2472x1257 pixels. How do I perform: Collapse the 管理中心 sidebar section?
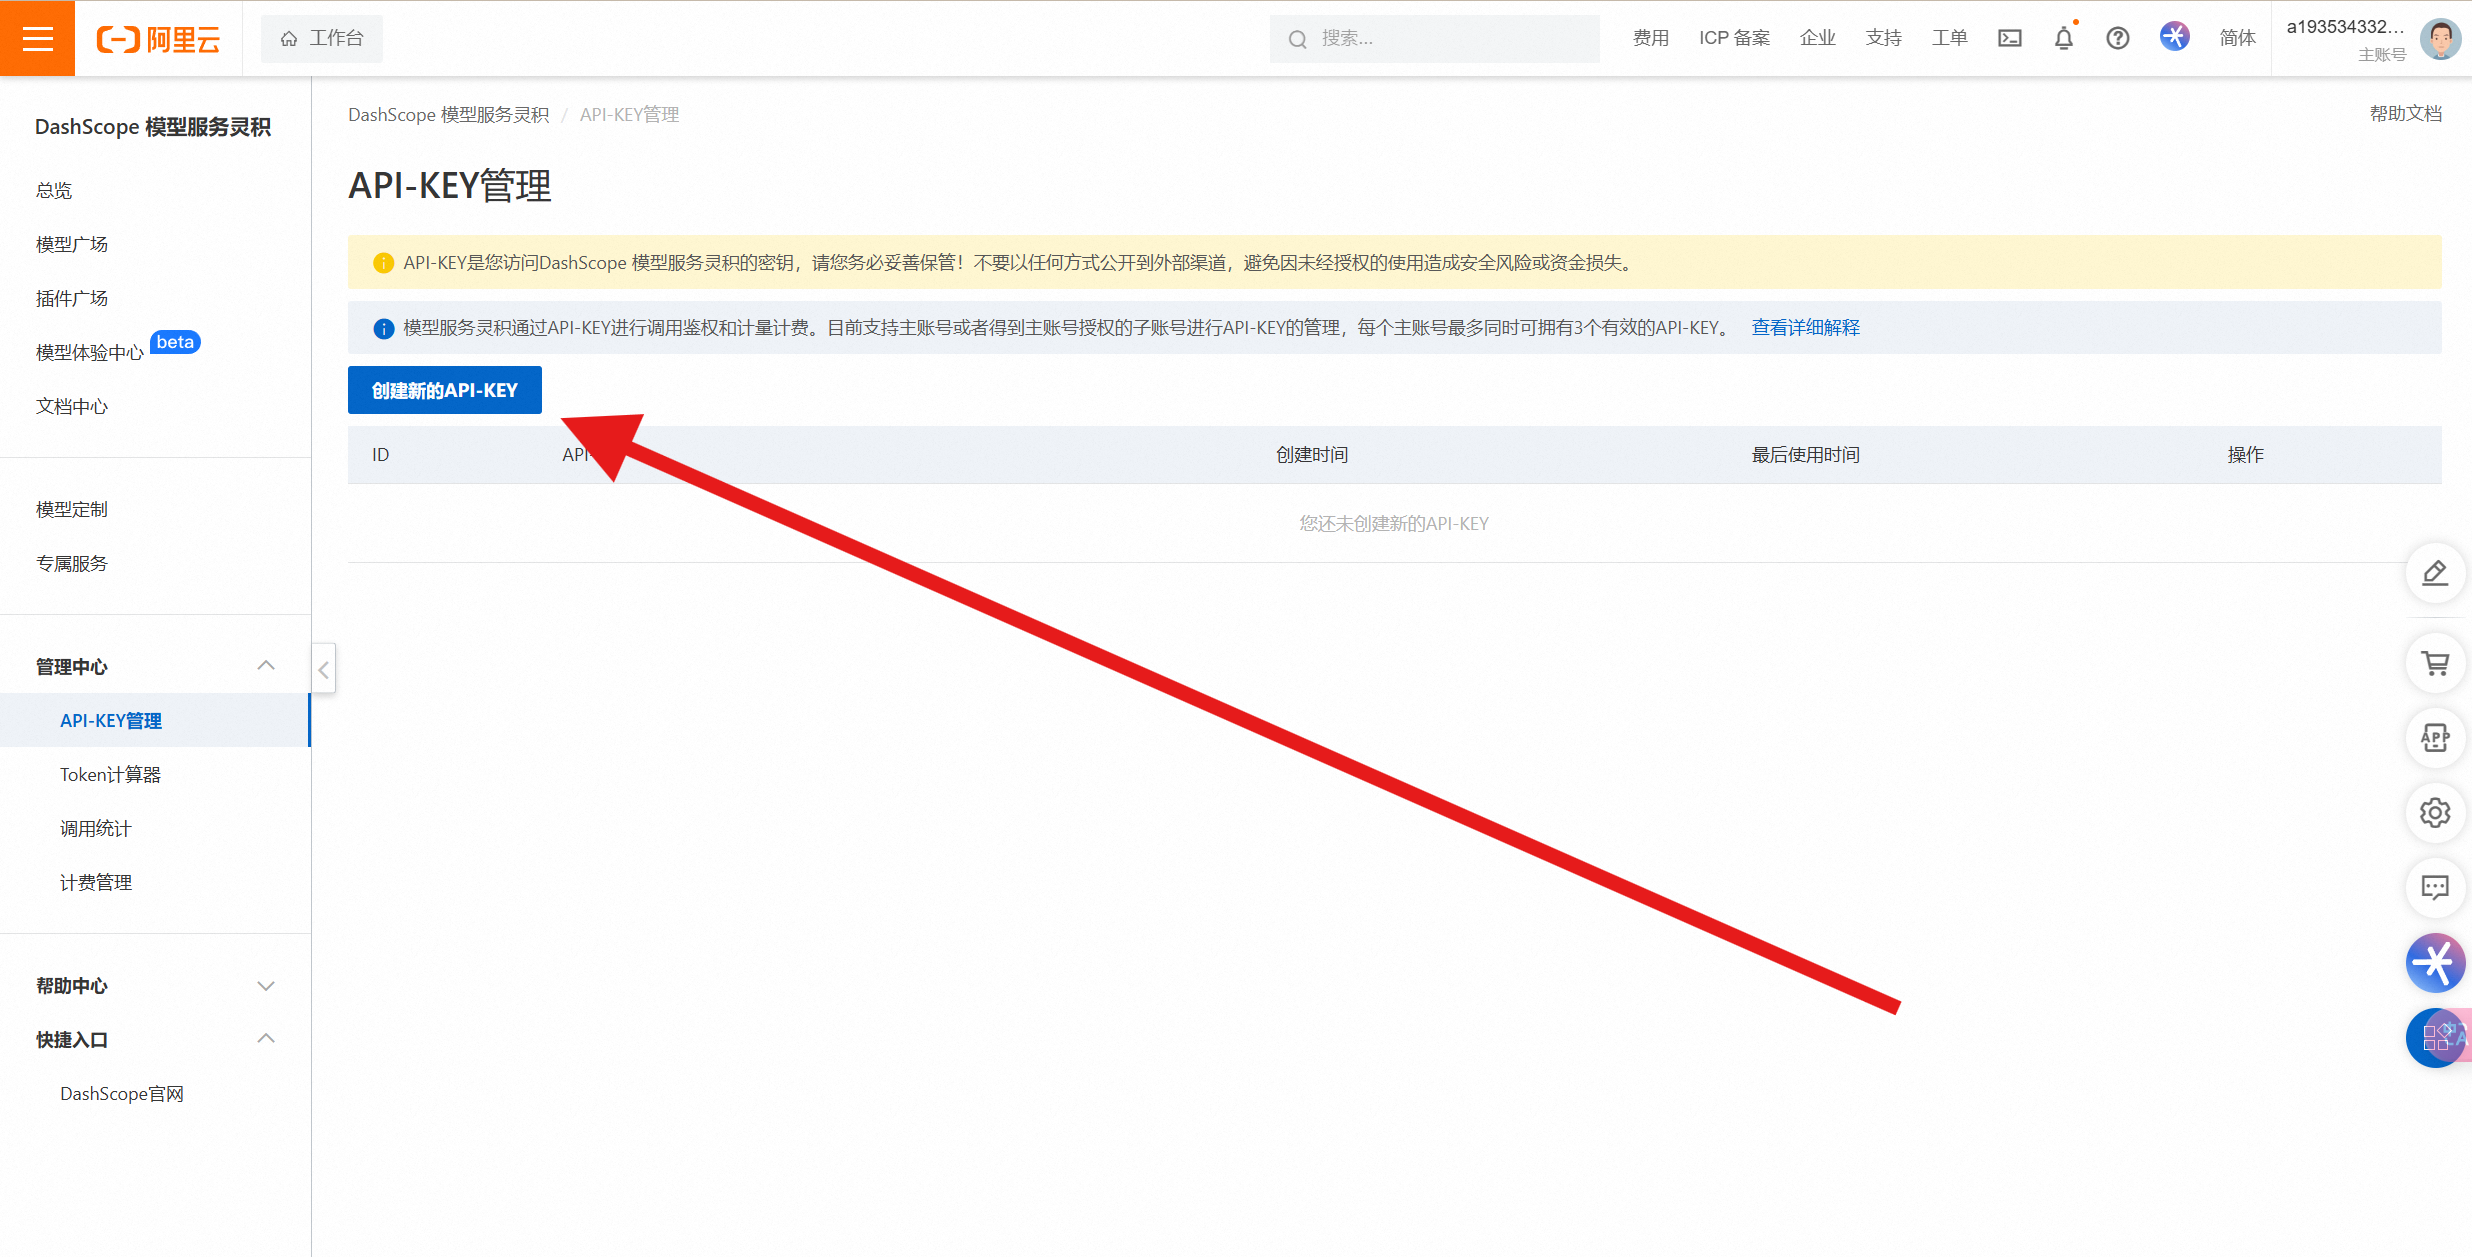pyautogui.click(x=265, y=666)
